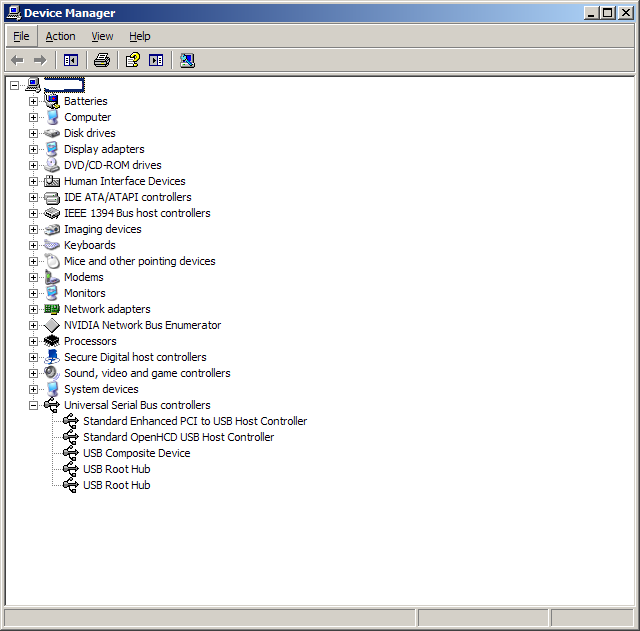Viewport: 640px width, 631px height.
Task: Collapse the root computer tree node
Action: pyautogui.click(x=14, y=85)
